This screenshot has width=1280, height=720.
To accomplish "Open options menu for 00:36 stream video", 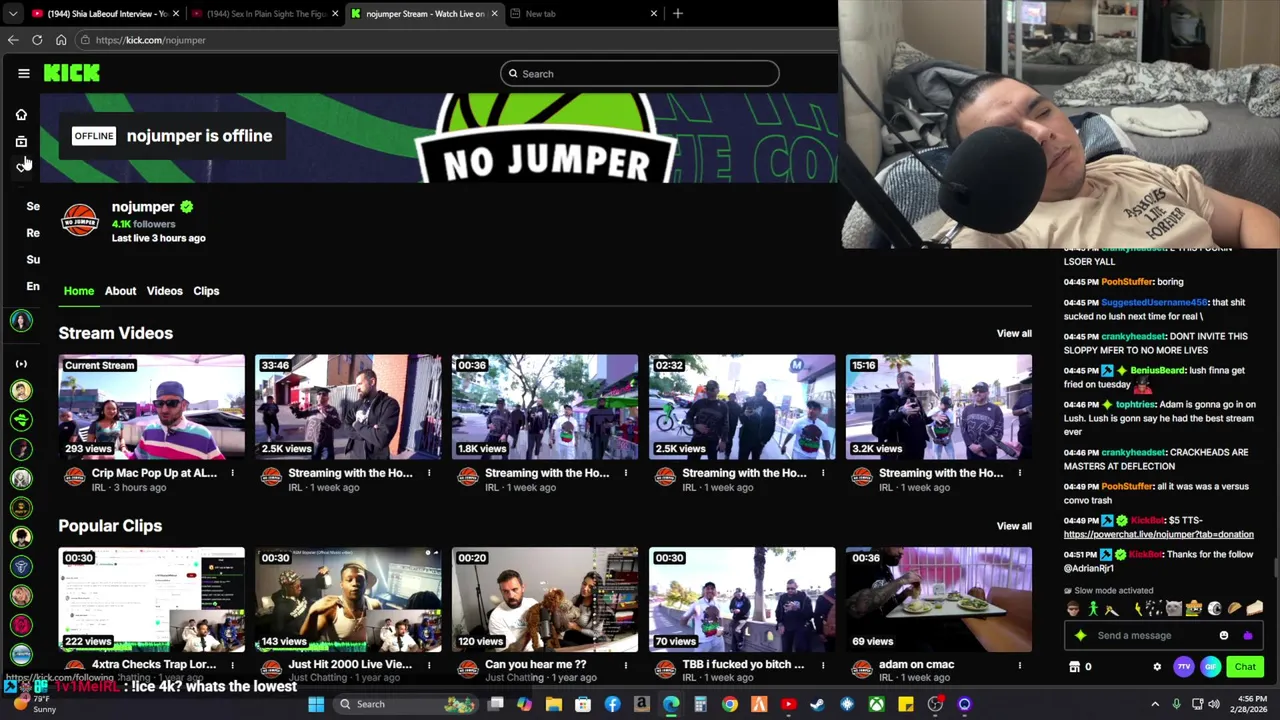I will (626, 473).
